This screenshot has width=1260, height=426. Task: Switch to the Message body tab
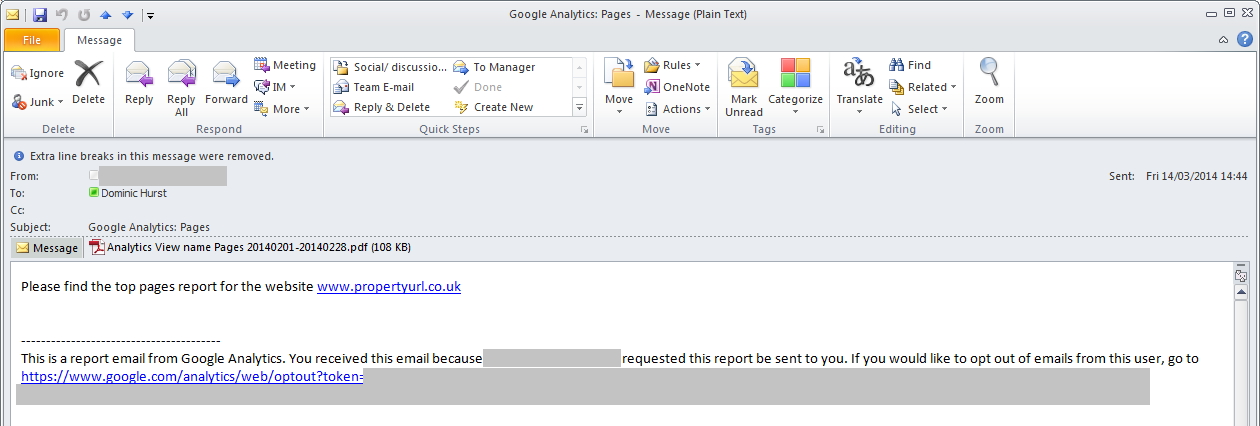click(47, 248)
